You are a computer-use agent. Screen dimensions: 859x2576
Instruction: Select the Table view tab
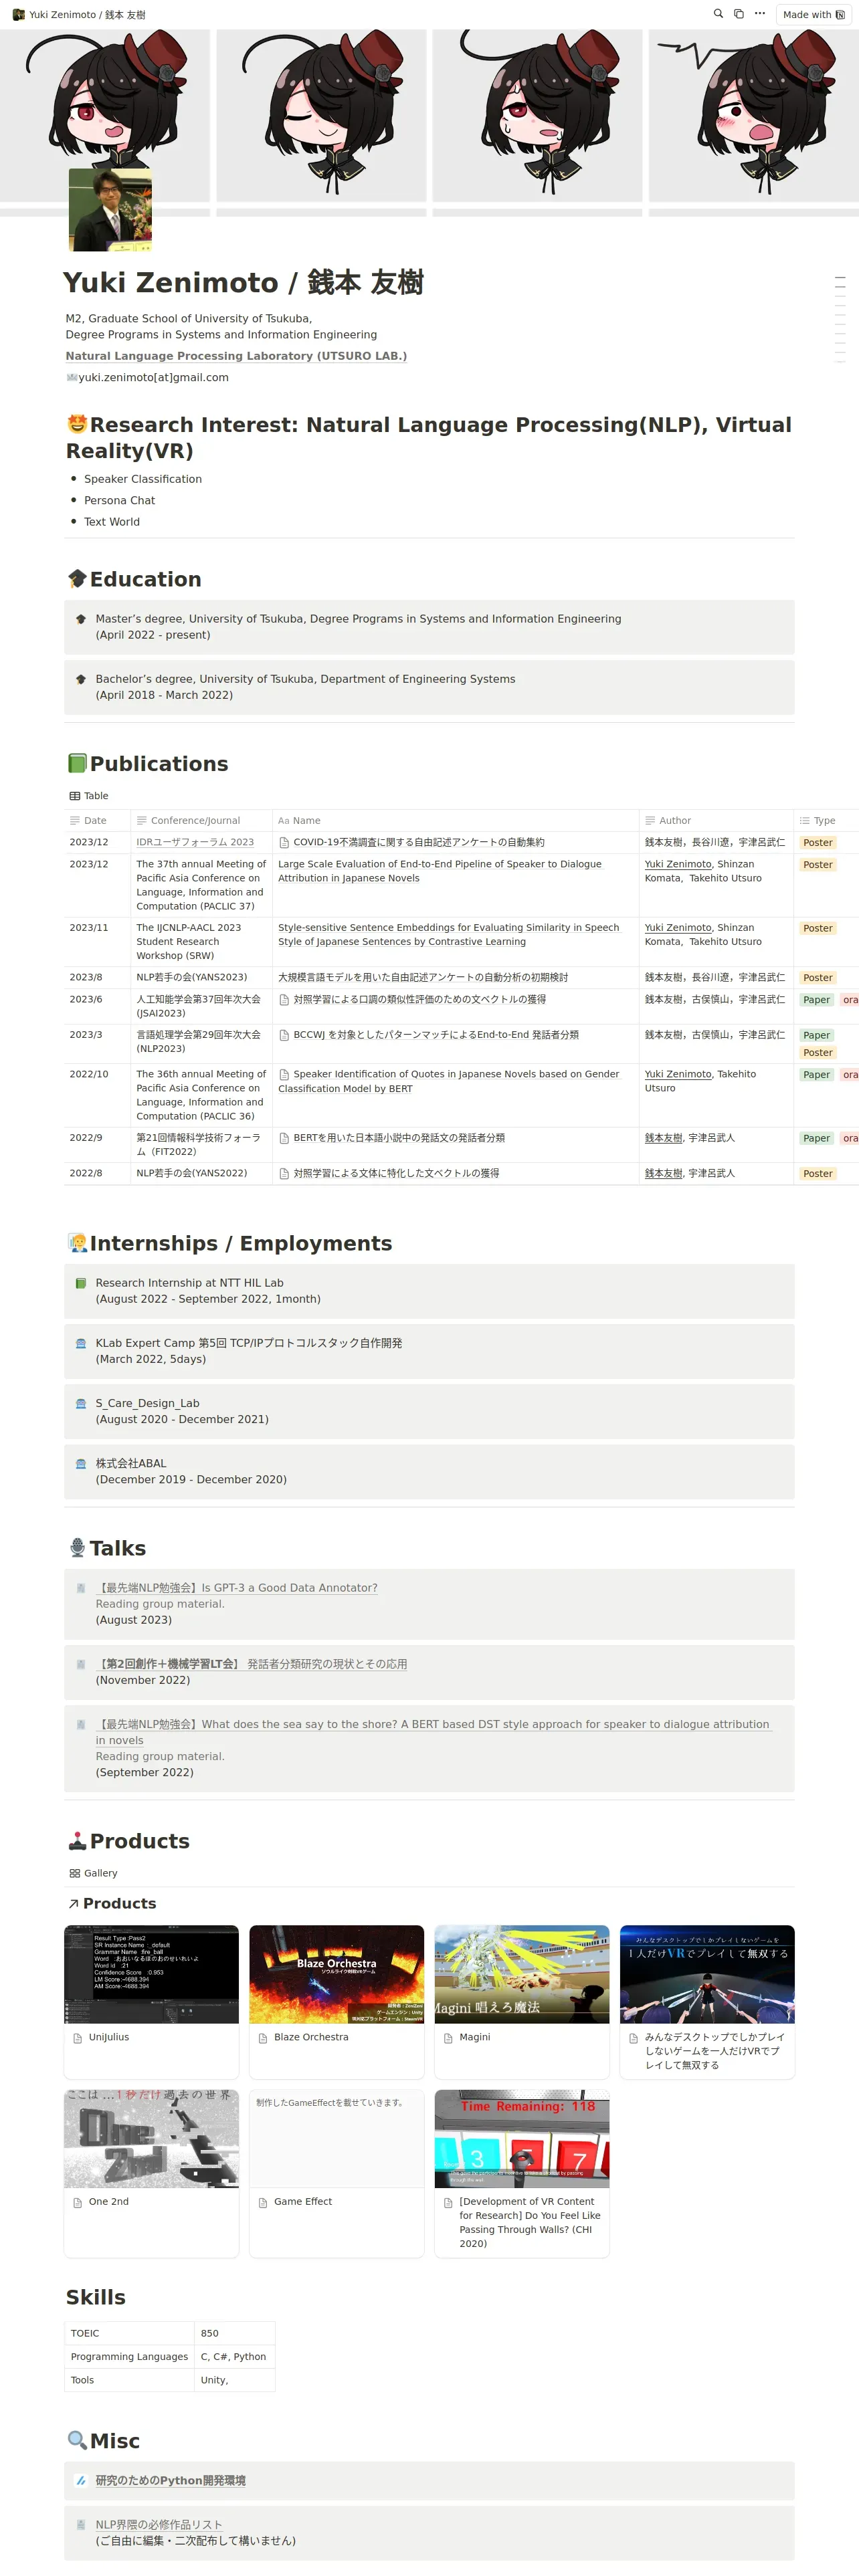tap(89, 796)
